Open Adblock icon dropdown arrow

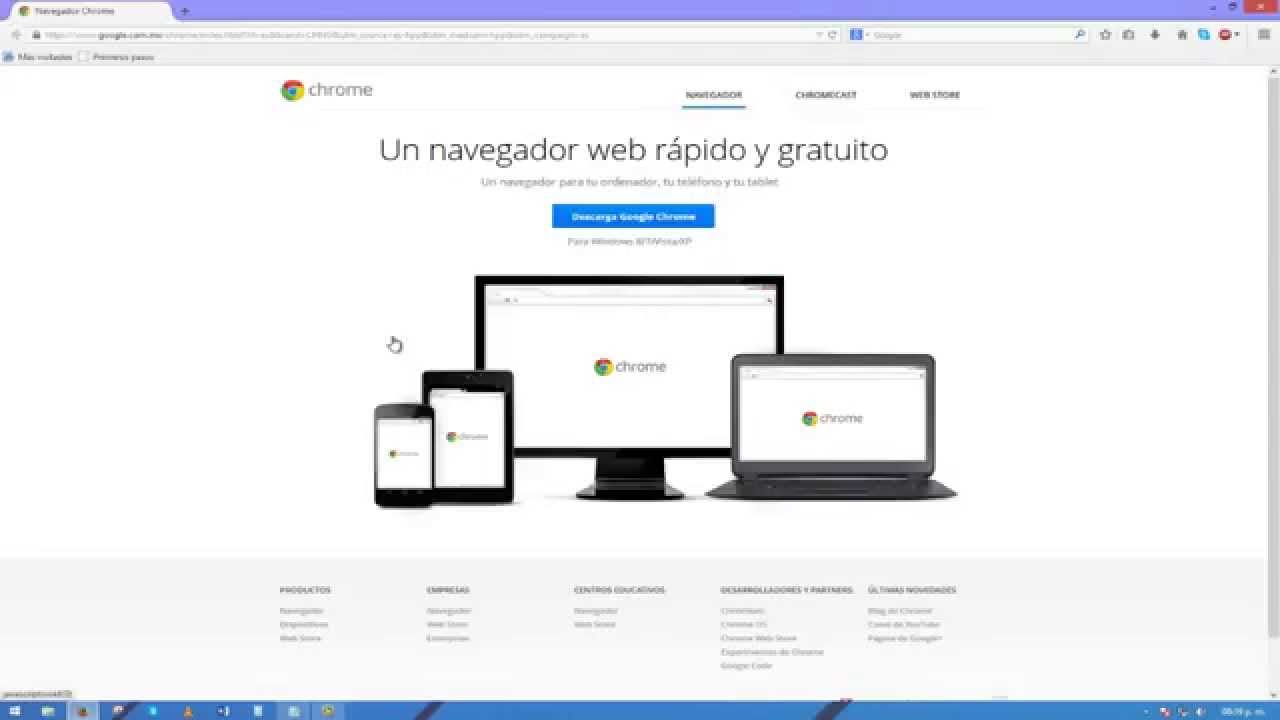tap(1237, 34)
